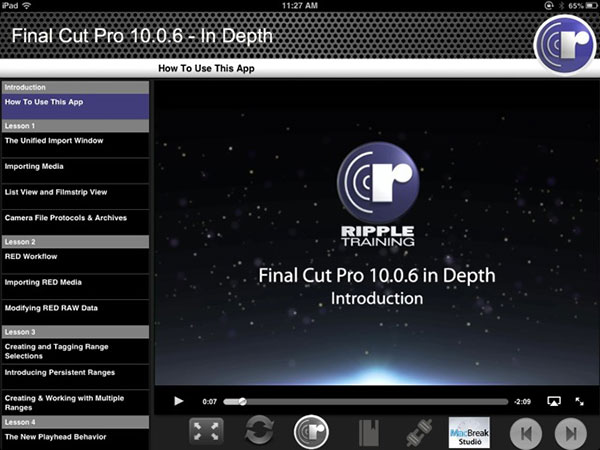600x450 pixels.
Task: Open Creating & Working with Multiple Ranges
Action: tap(75, 402)
